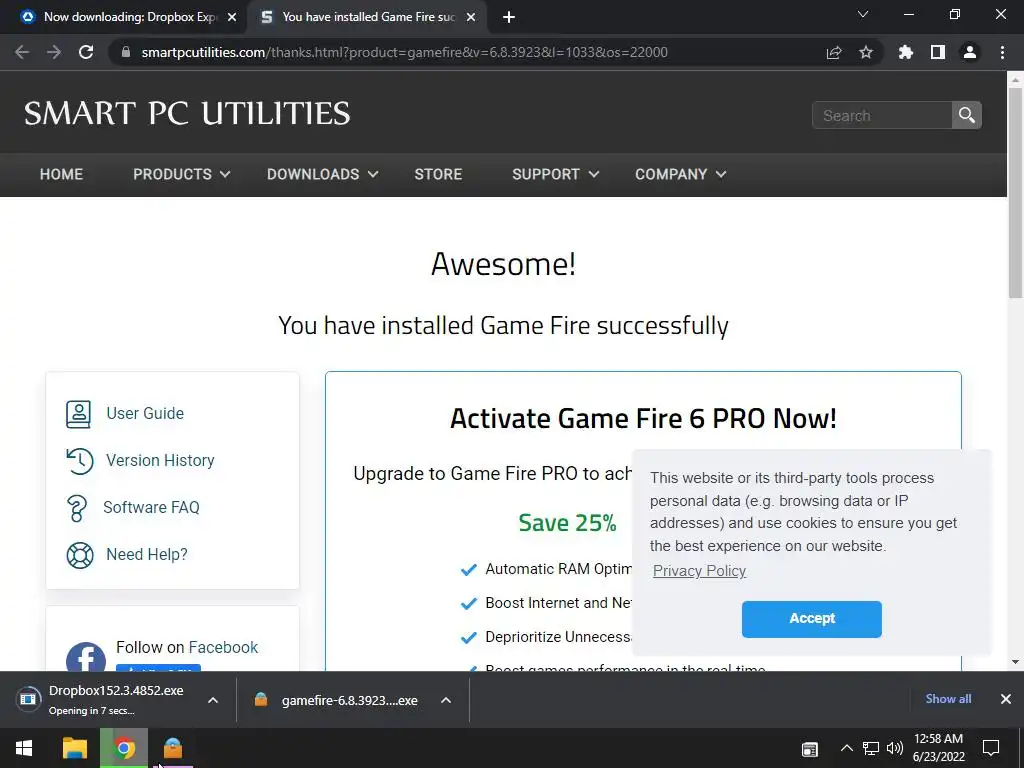Close the Game Fire installed tab
Viewport: 1024px width, 768px height.
pyautogui.click(x=471, y=17)
